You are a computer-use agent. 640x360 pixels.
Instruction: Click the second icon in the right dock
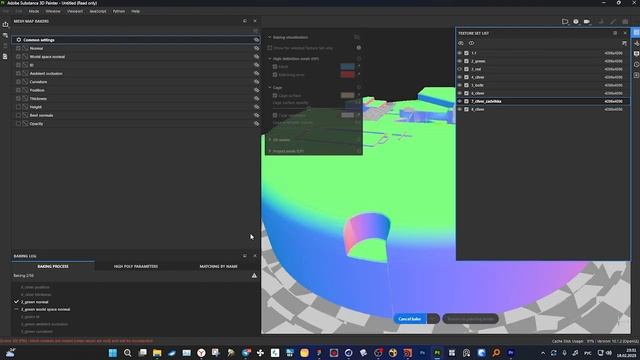click(x=636, y=43)
